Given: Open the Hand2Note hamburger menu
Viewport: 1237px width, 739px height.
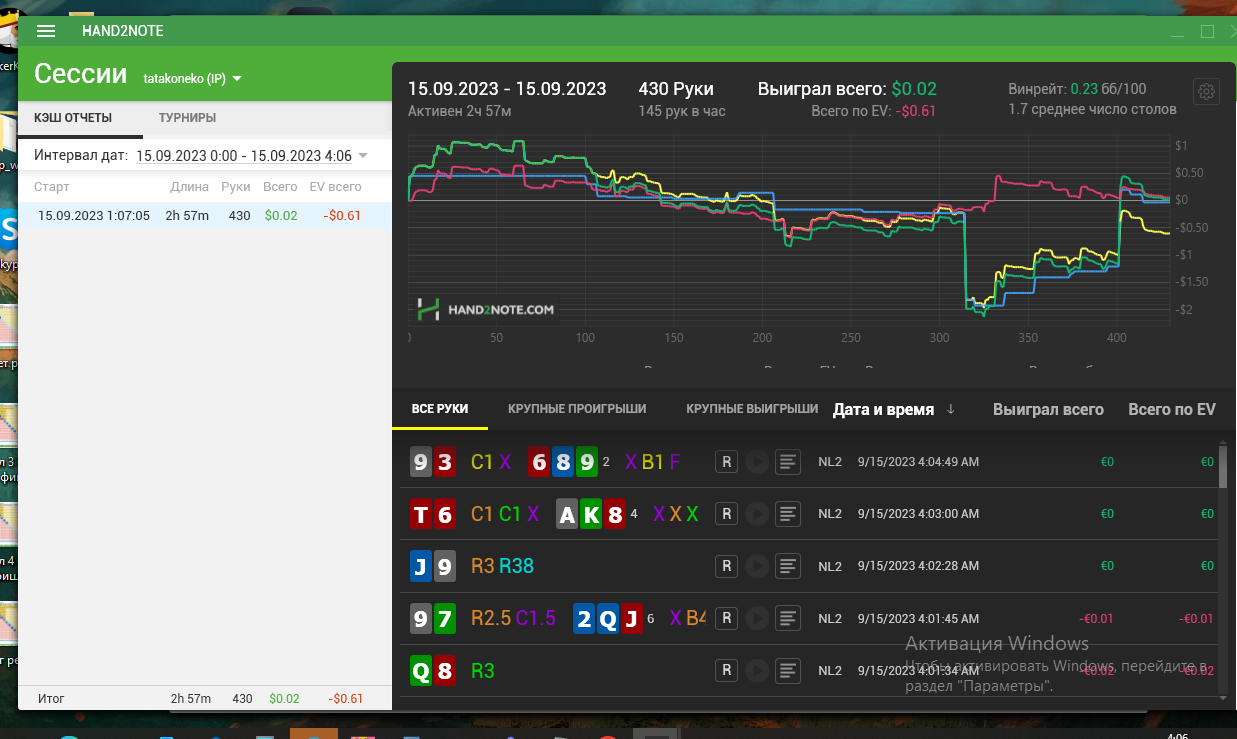Looking at the screenshot, I should click(x=45, y=31).
